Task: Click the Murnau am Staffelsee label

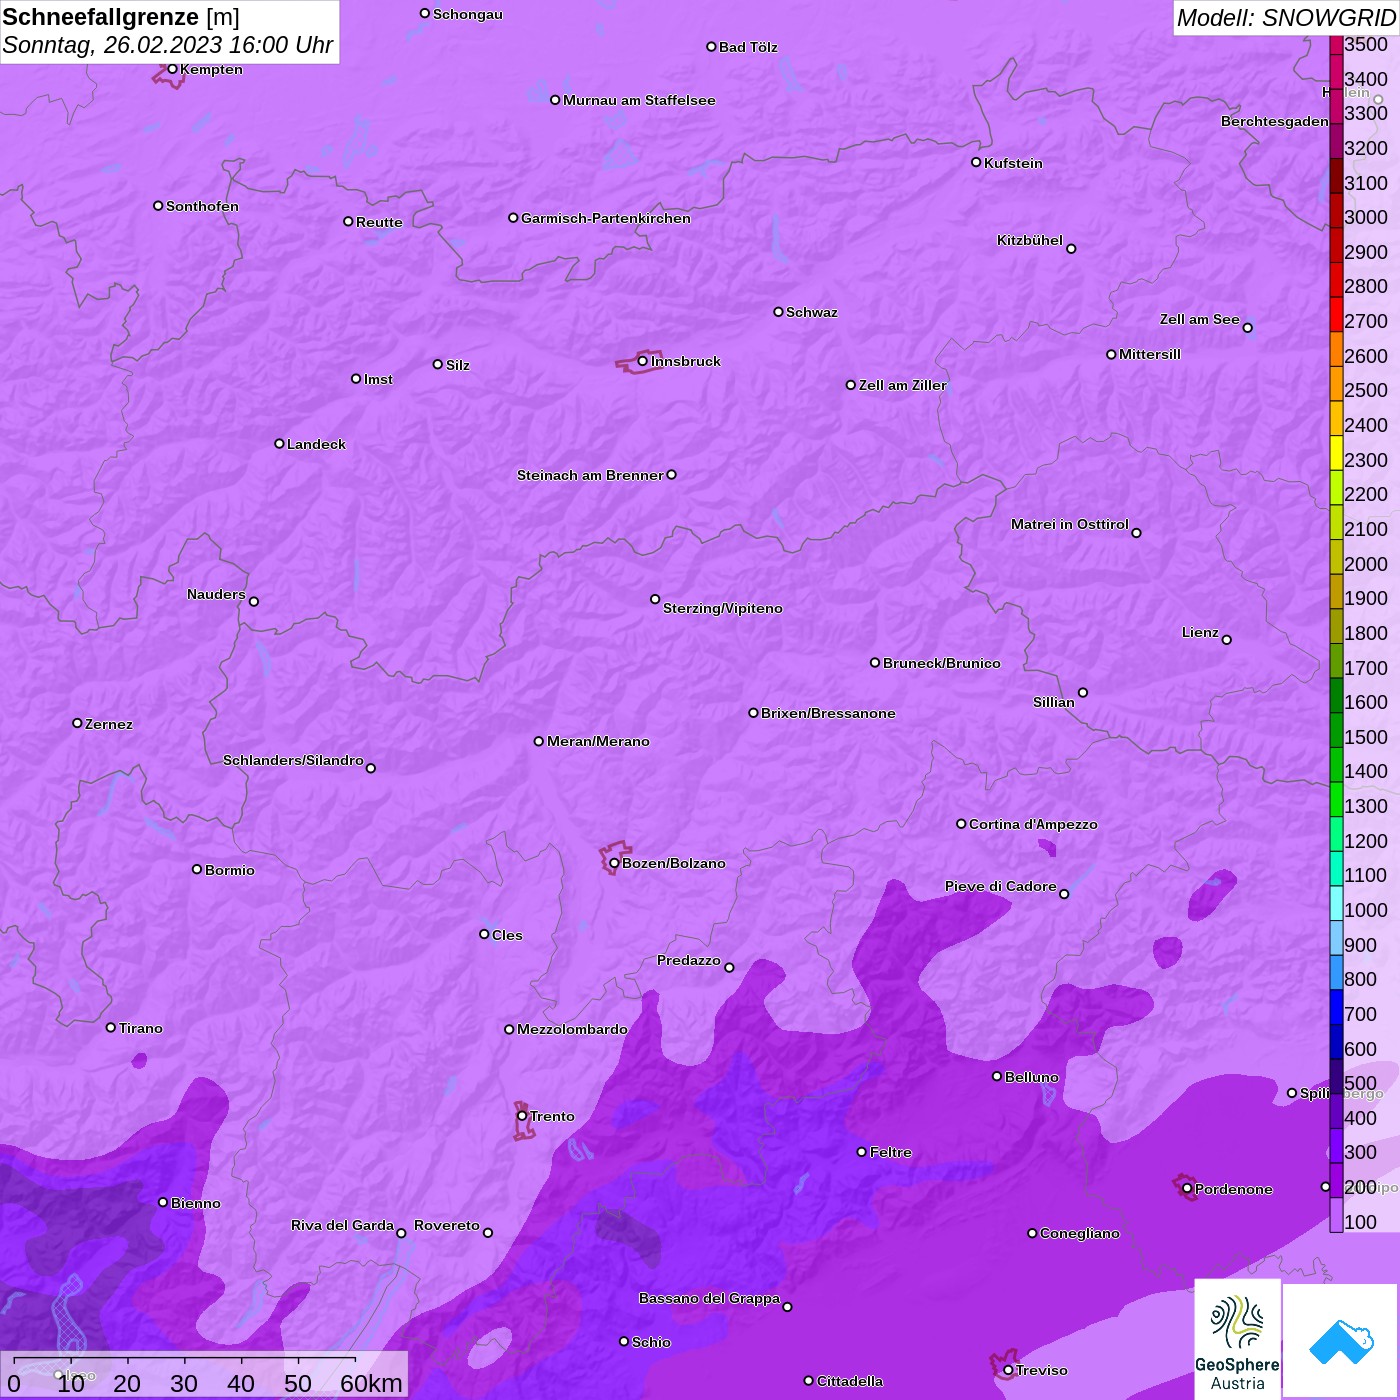Action: pyautogui.click(x=639, y=100)
